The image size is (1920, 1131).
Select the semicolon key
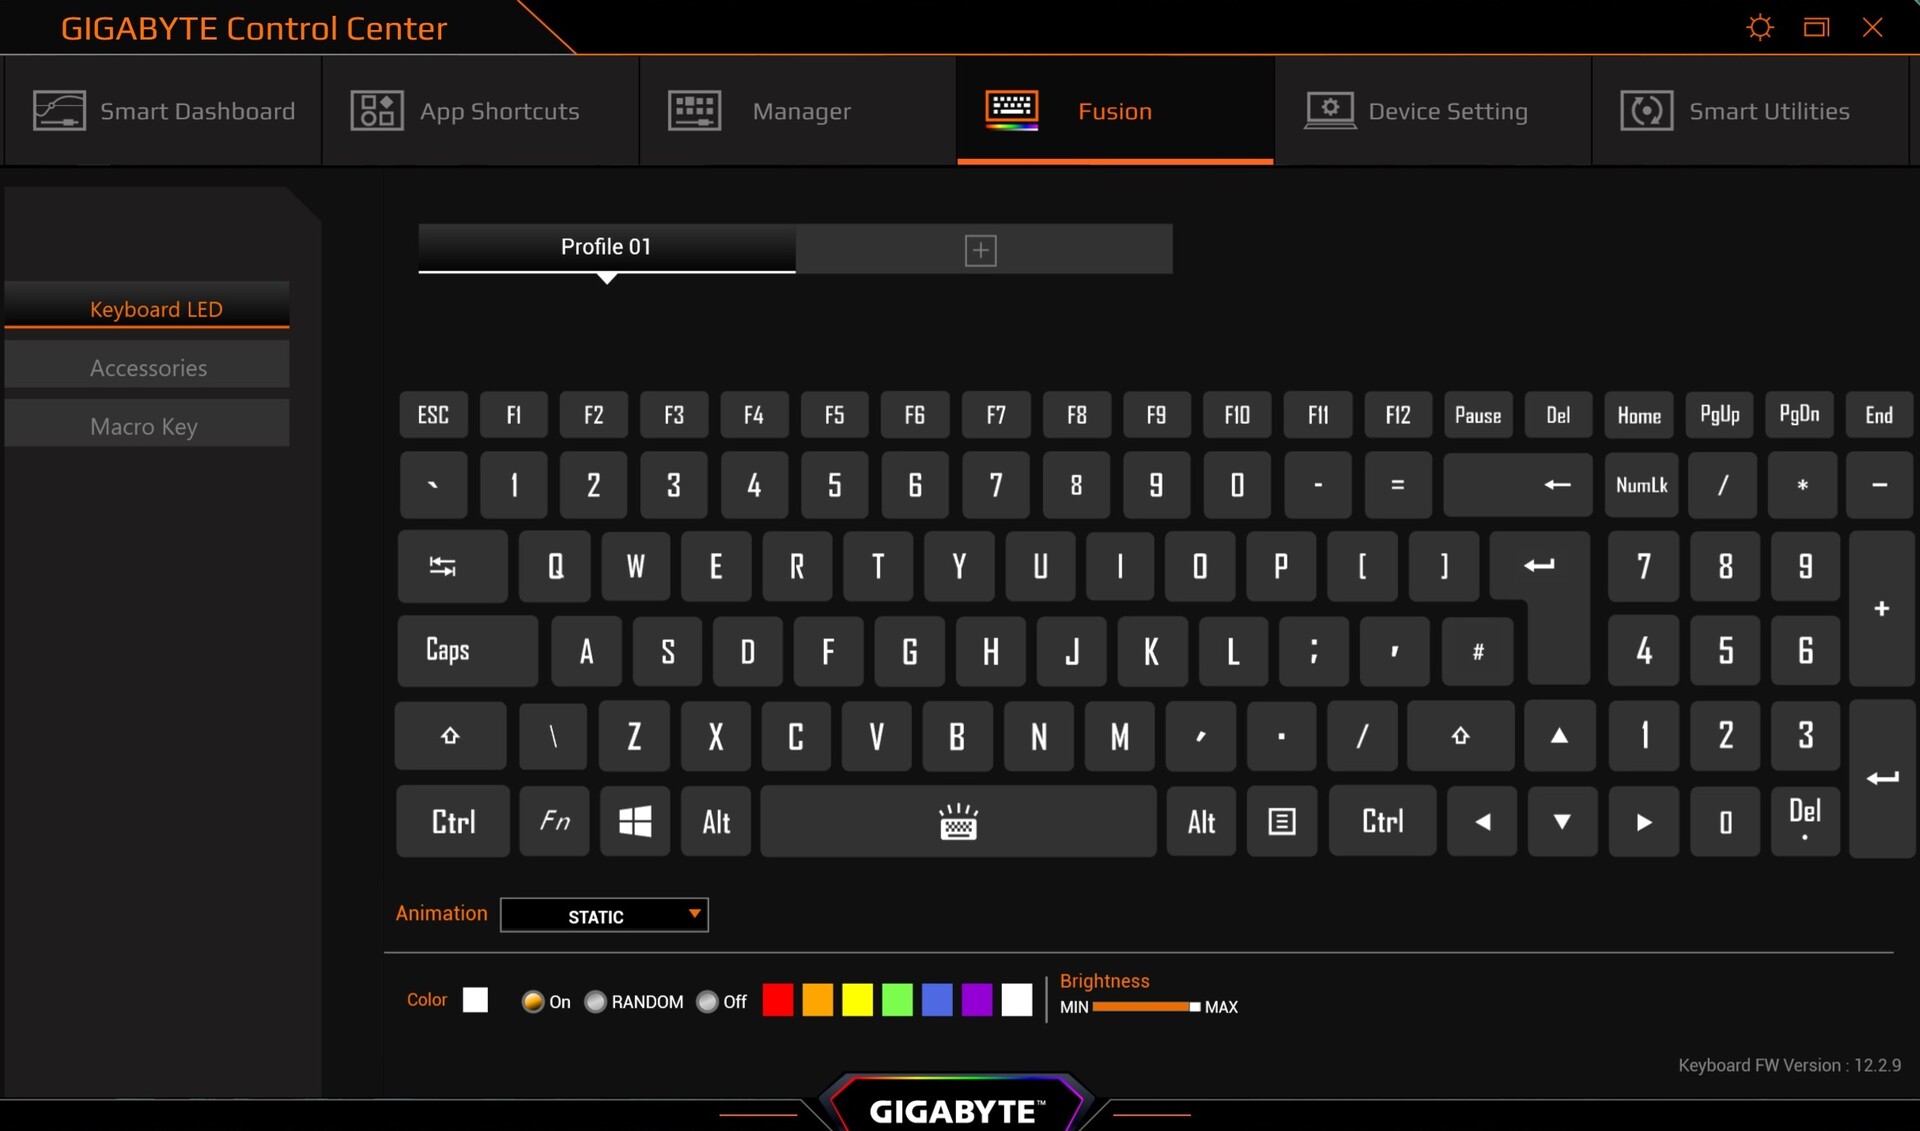(x=1314, y=651)
